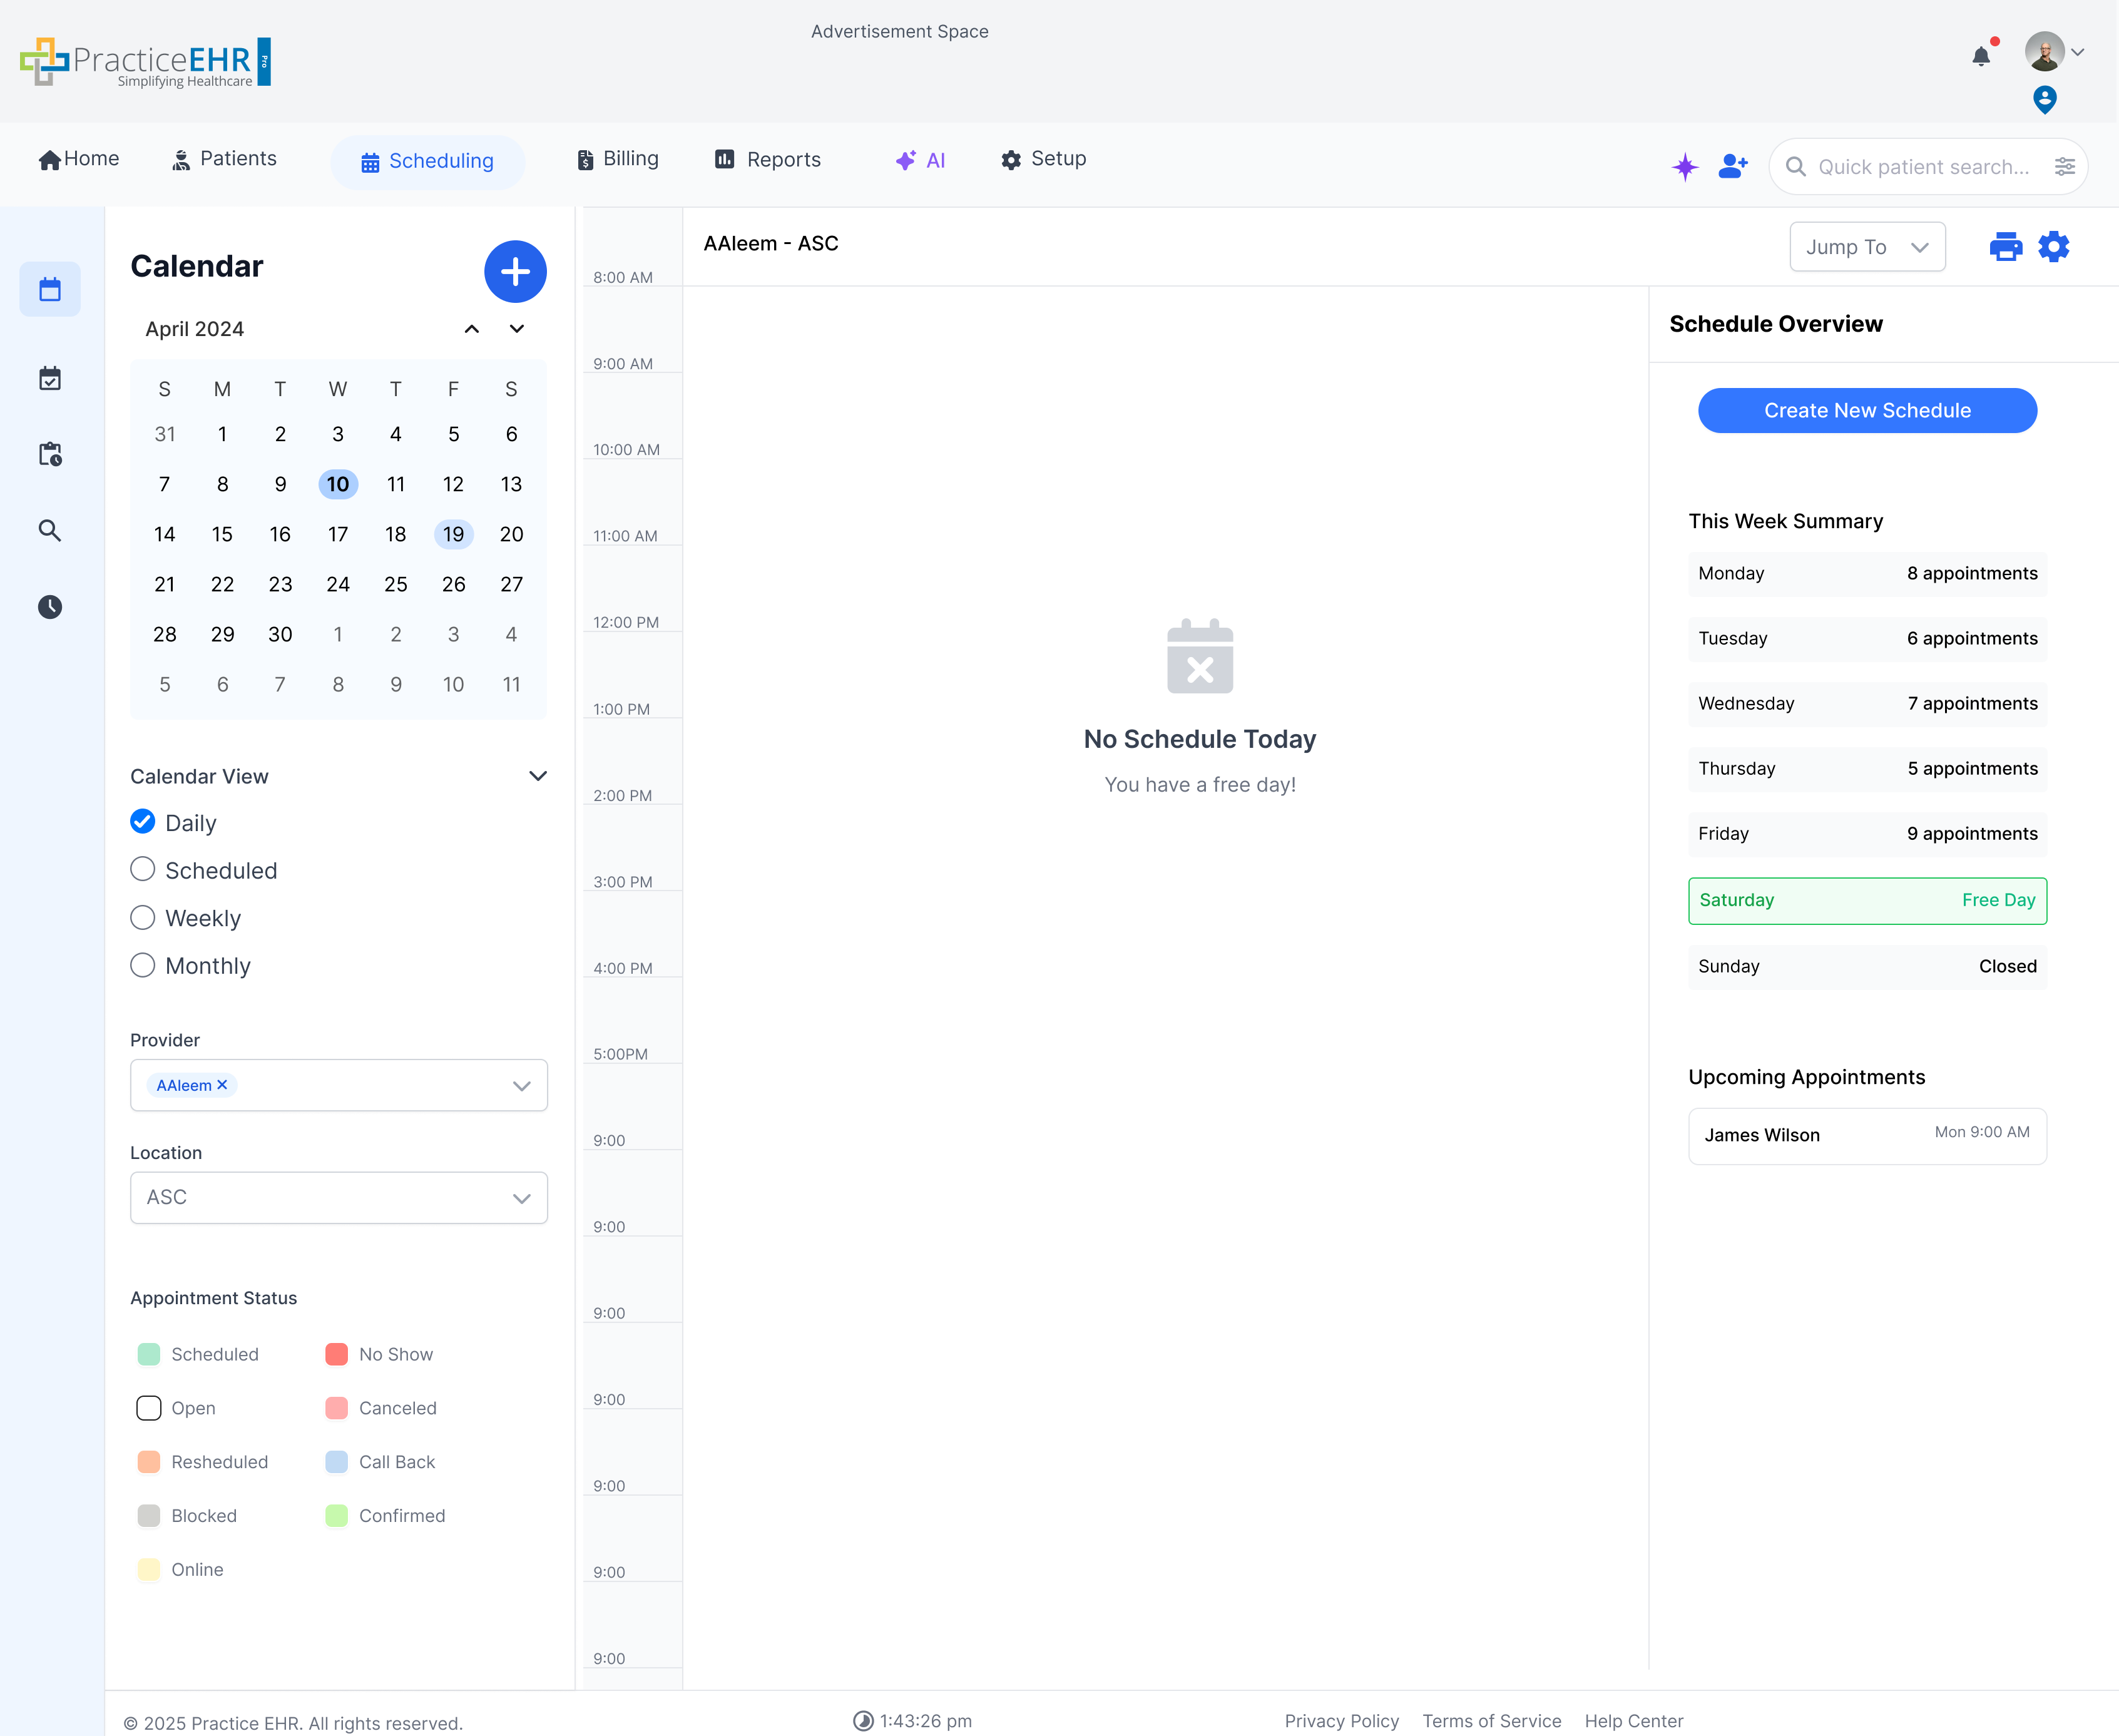
Task: Collapse the Calendar View section chevron
Action: coord(538,776)
